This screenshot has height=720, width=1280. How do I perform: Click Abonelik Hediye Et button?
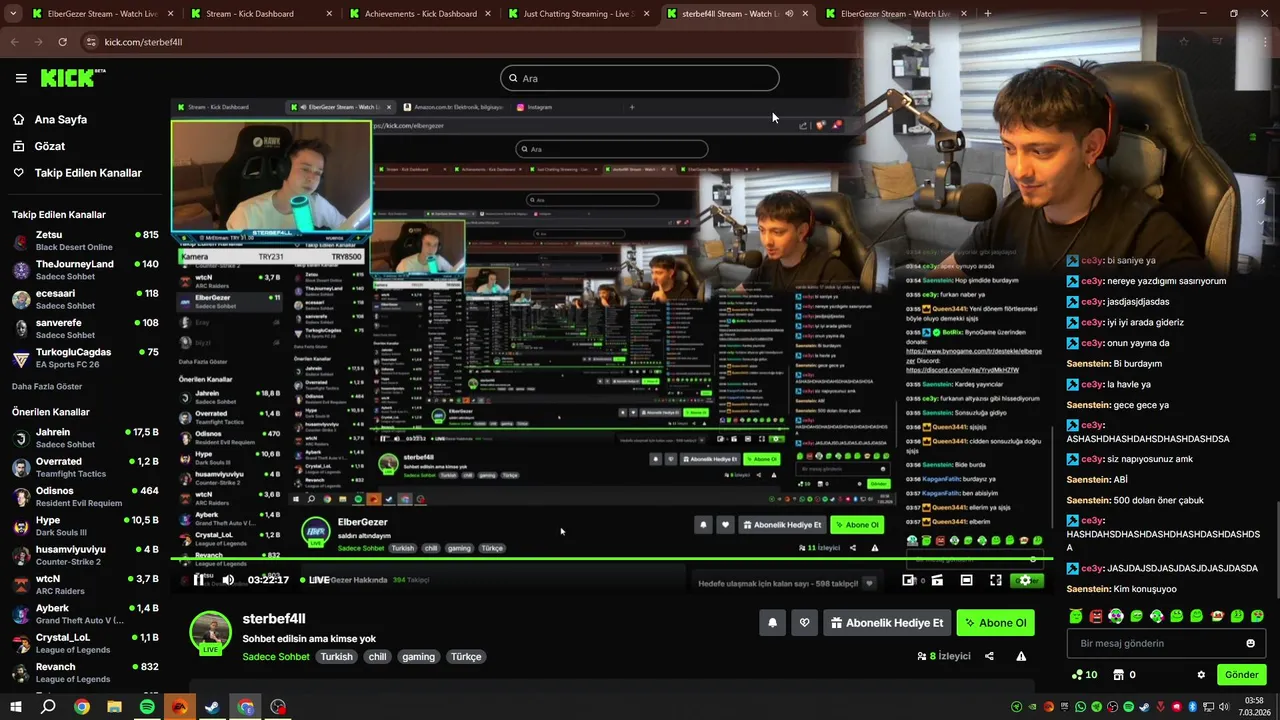[x=887, y=623]
